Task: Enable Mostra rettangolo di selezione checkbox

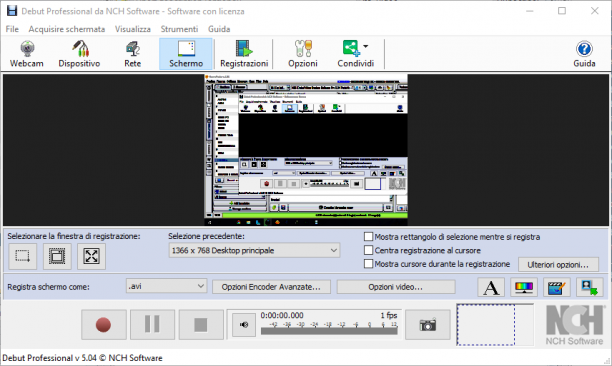Action: coord(368,237)
